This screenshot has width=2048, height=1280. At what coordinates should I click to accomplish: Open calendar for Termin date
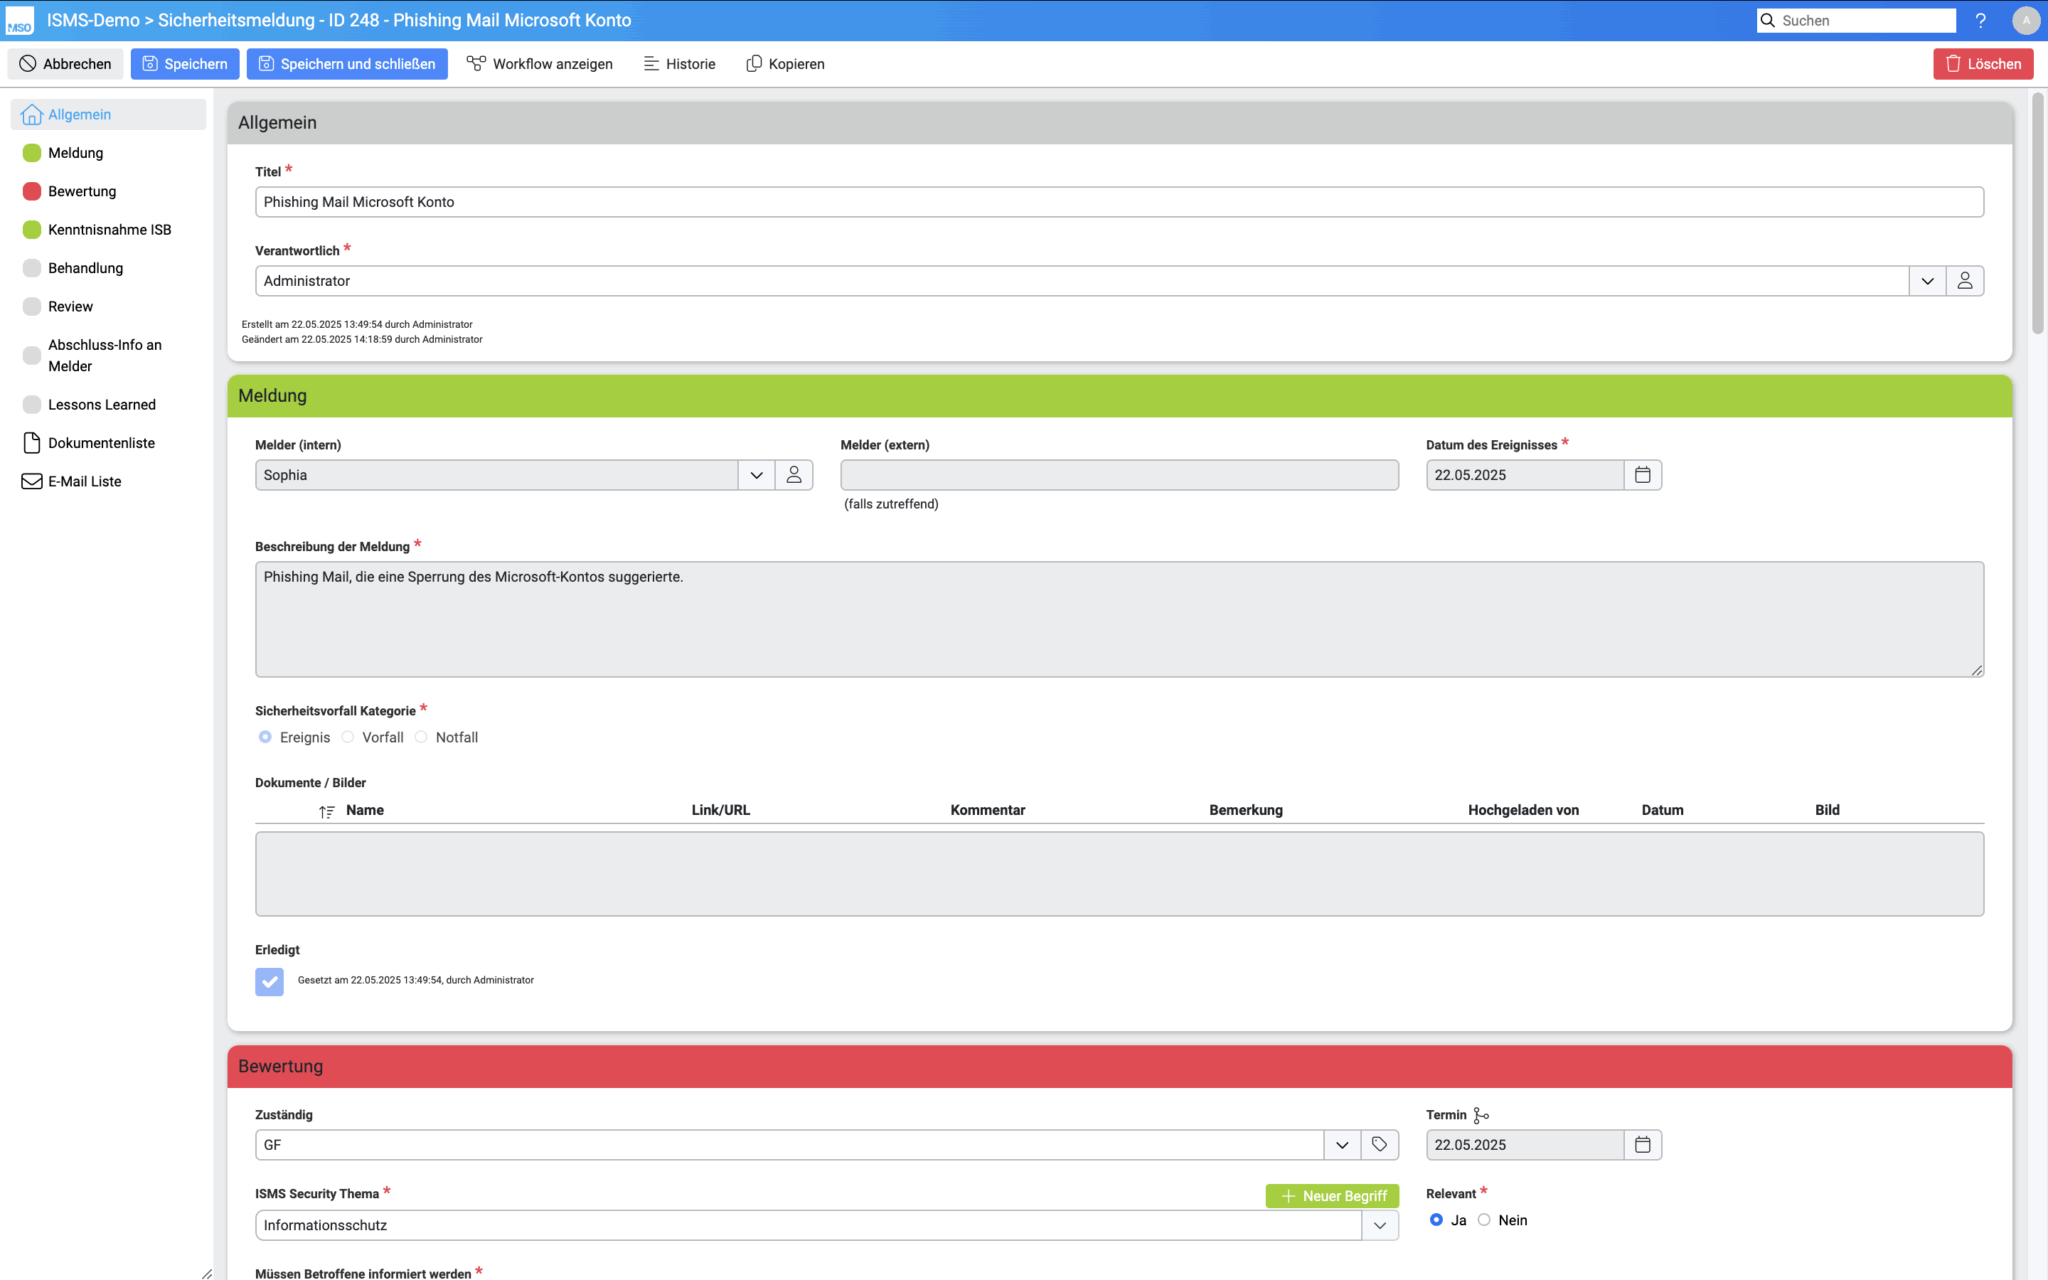click(1642, 1145)
